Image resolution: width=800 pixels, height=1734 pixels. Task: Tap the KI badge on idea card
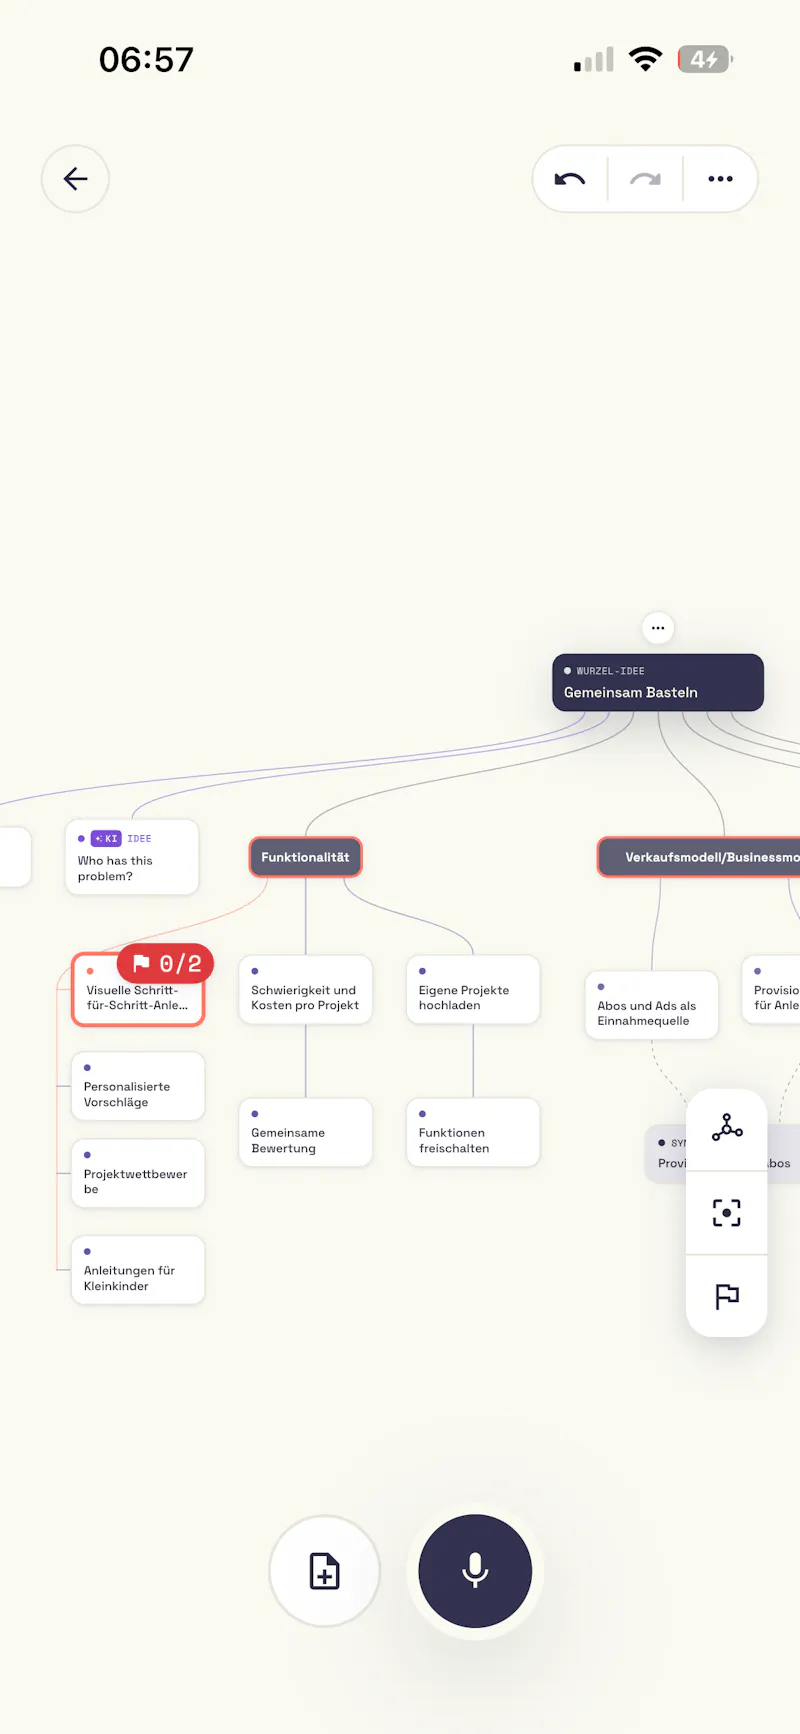pyautogui.click(x=106, y=839)
